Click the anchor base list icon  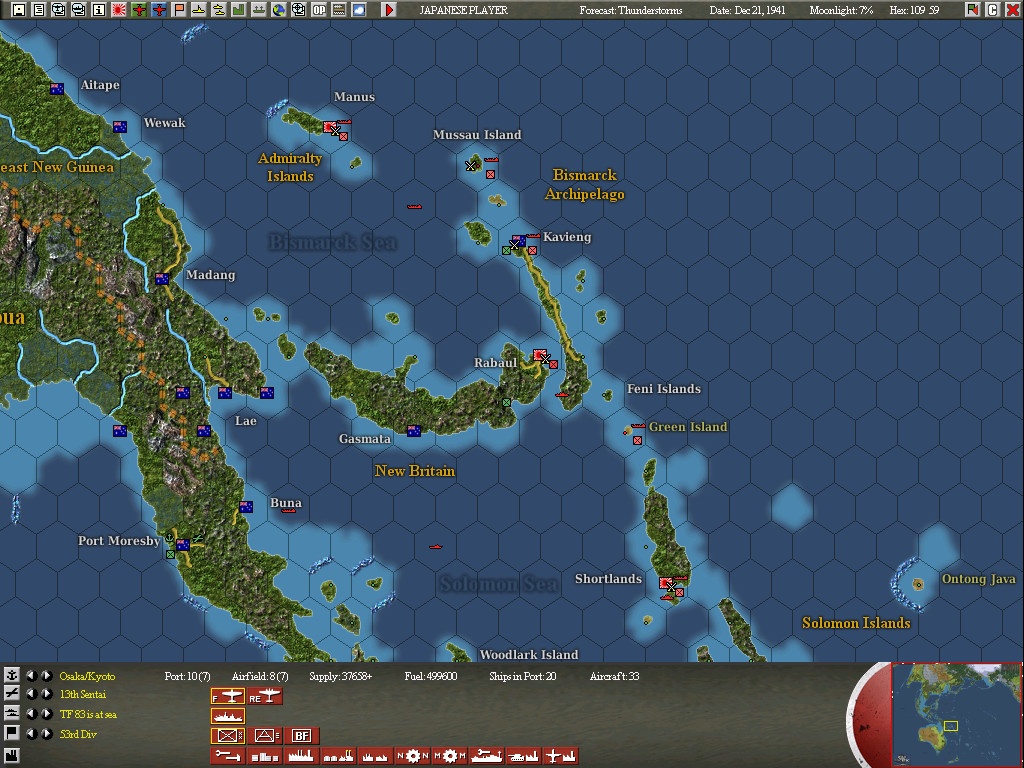click(x=12, y=675)
